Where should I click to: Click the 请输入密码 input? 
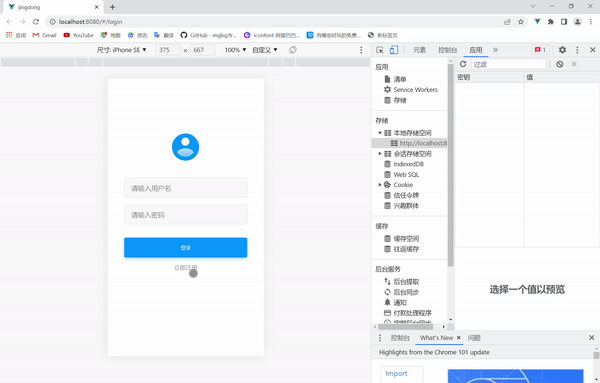(x=186, y=215)
